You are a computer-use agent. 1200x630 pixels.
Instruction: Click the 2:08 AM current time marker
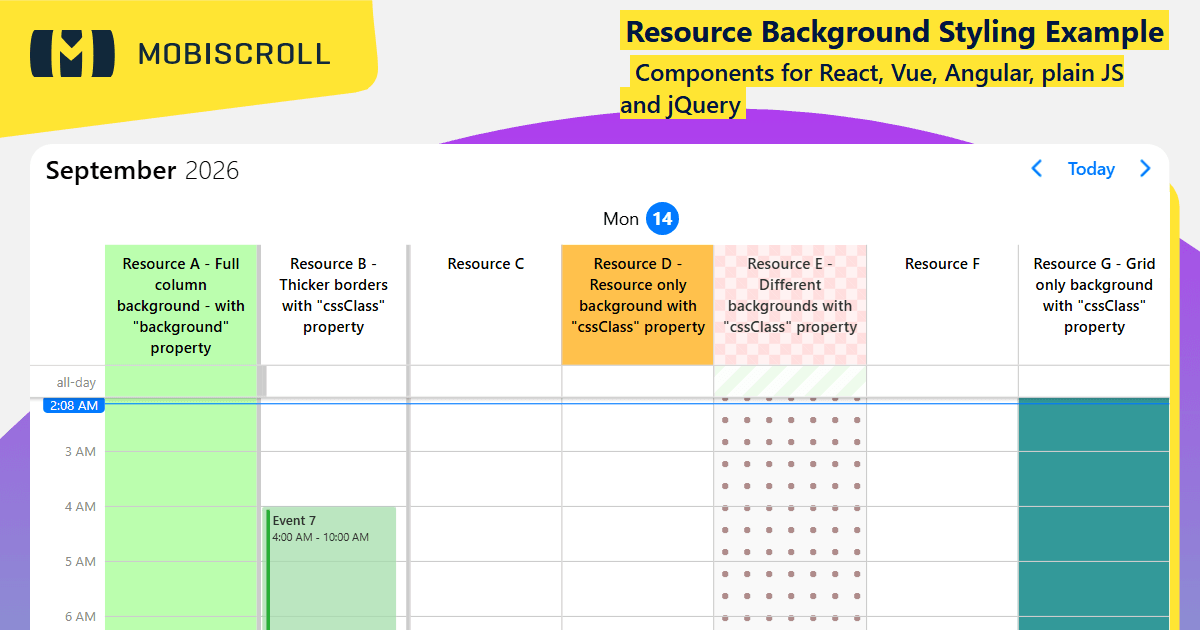pyautogui.click(x=74, y=405)
